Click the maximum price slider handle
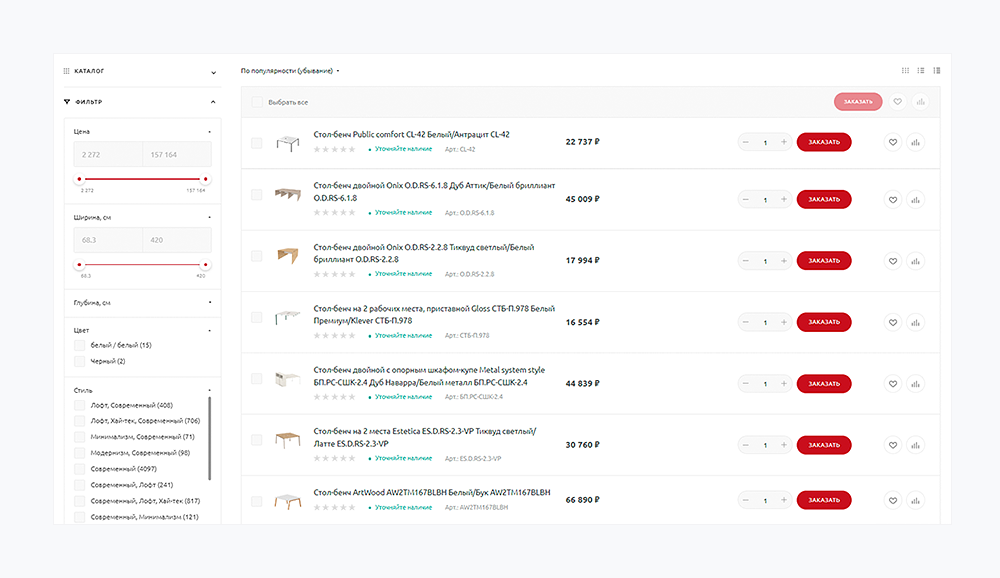The image size is (1000, 578). 205,180
